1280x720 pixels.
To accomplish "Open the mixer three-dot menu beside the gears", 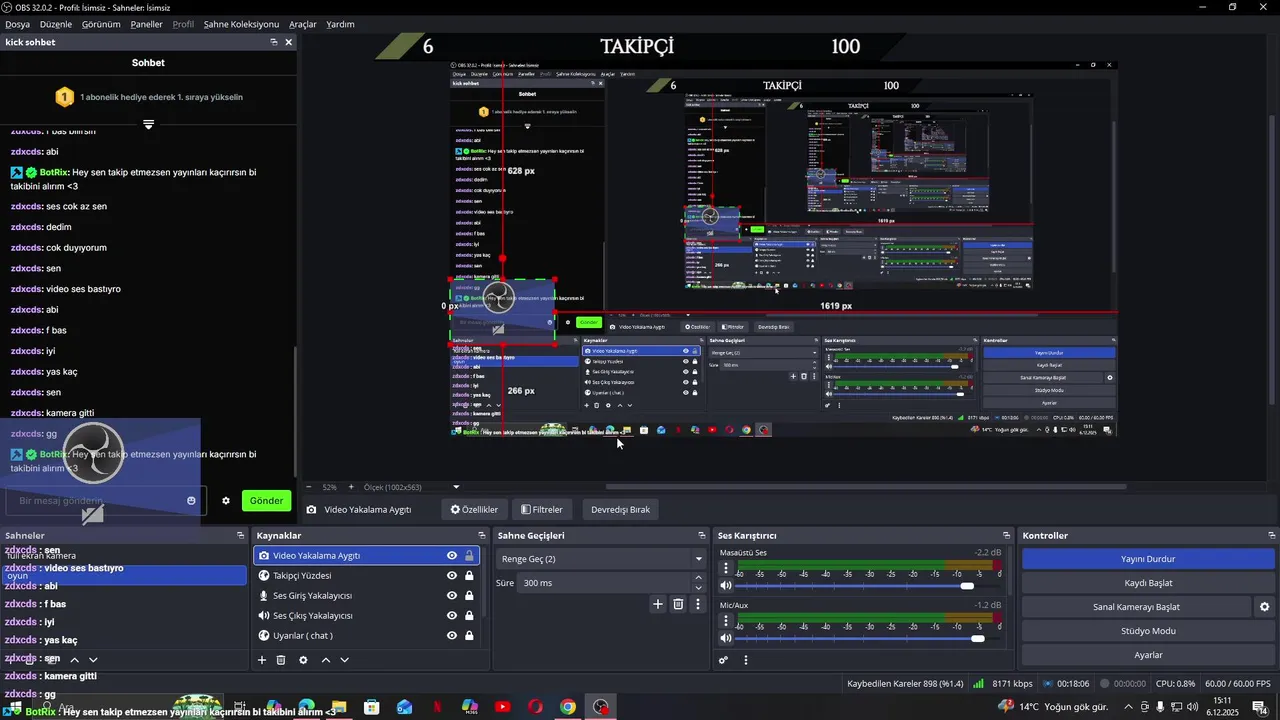I will pos(745,660).
